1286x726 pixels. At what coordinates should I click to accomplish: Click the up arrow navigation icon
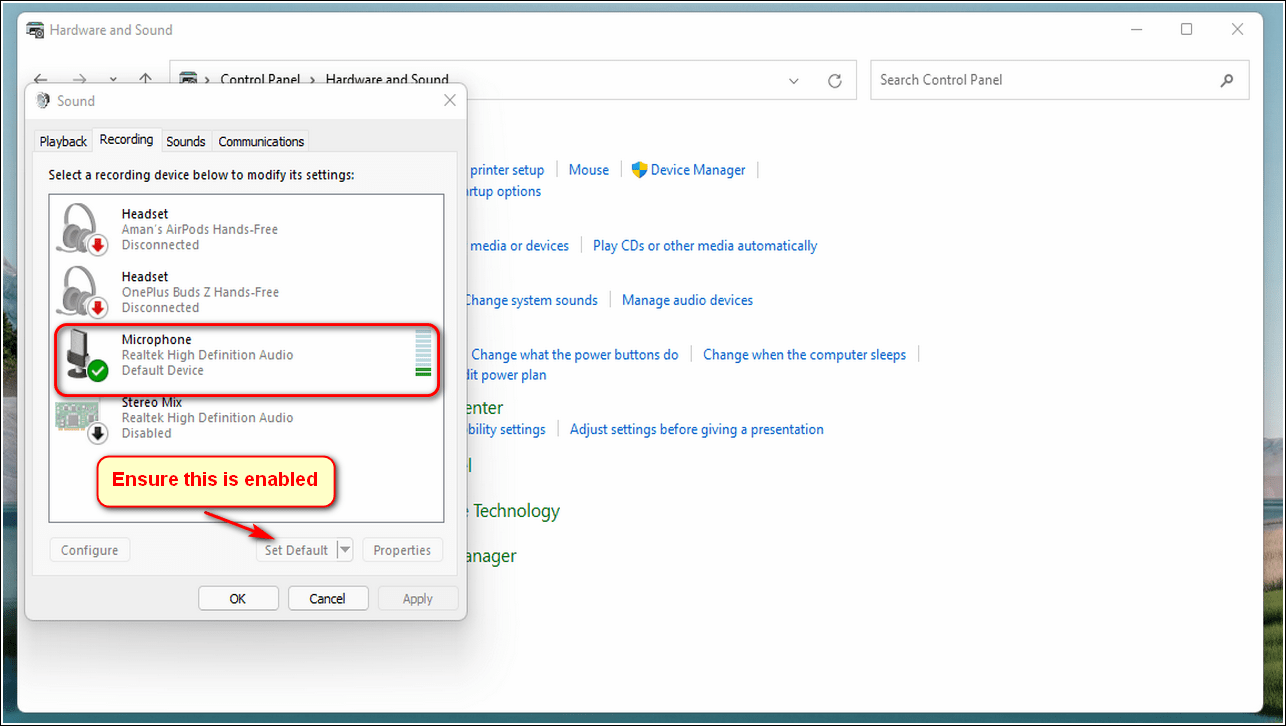[146, 79]
